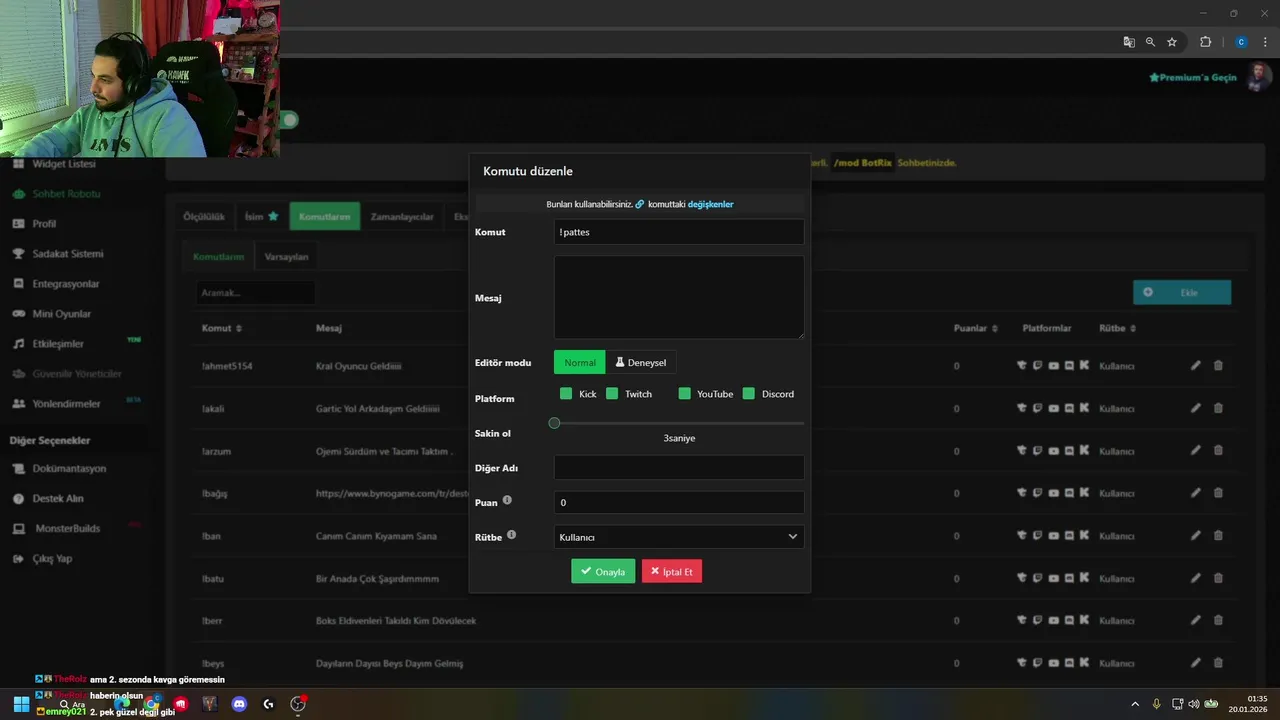Toggle the Discord platform checkbox
1280x720 pixels.
(x=749, y=394)
